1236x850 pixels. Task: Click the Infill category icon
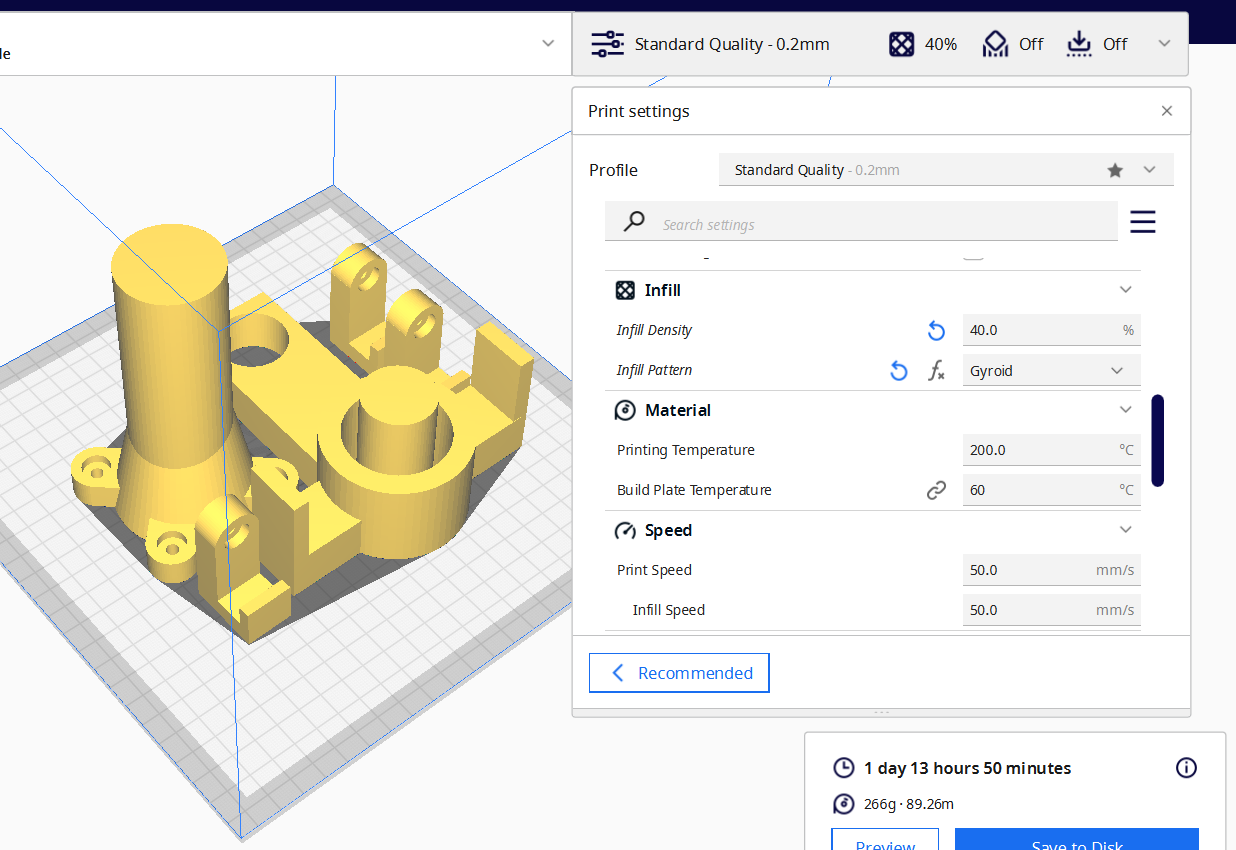coord(625,290)
